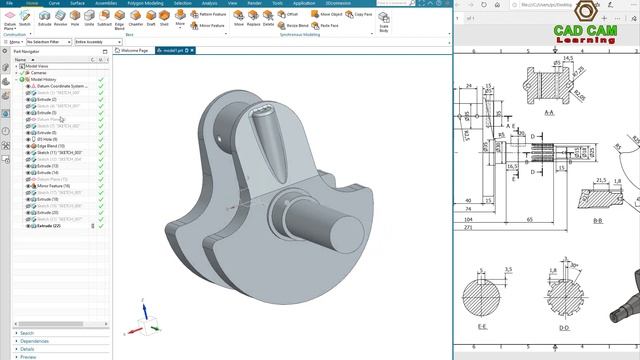
Task: Open the History clock tab in resource bar
Action: pyautogui.click(x=6, y=131)
